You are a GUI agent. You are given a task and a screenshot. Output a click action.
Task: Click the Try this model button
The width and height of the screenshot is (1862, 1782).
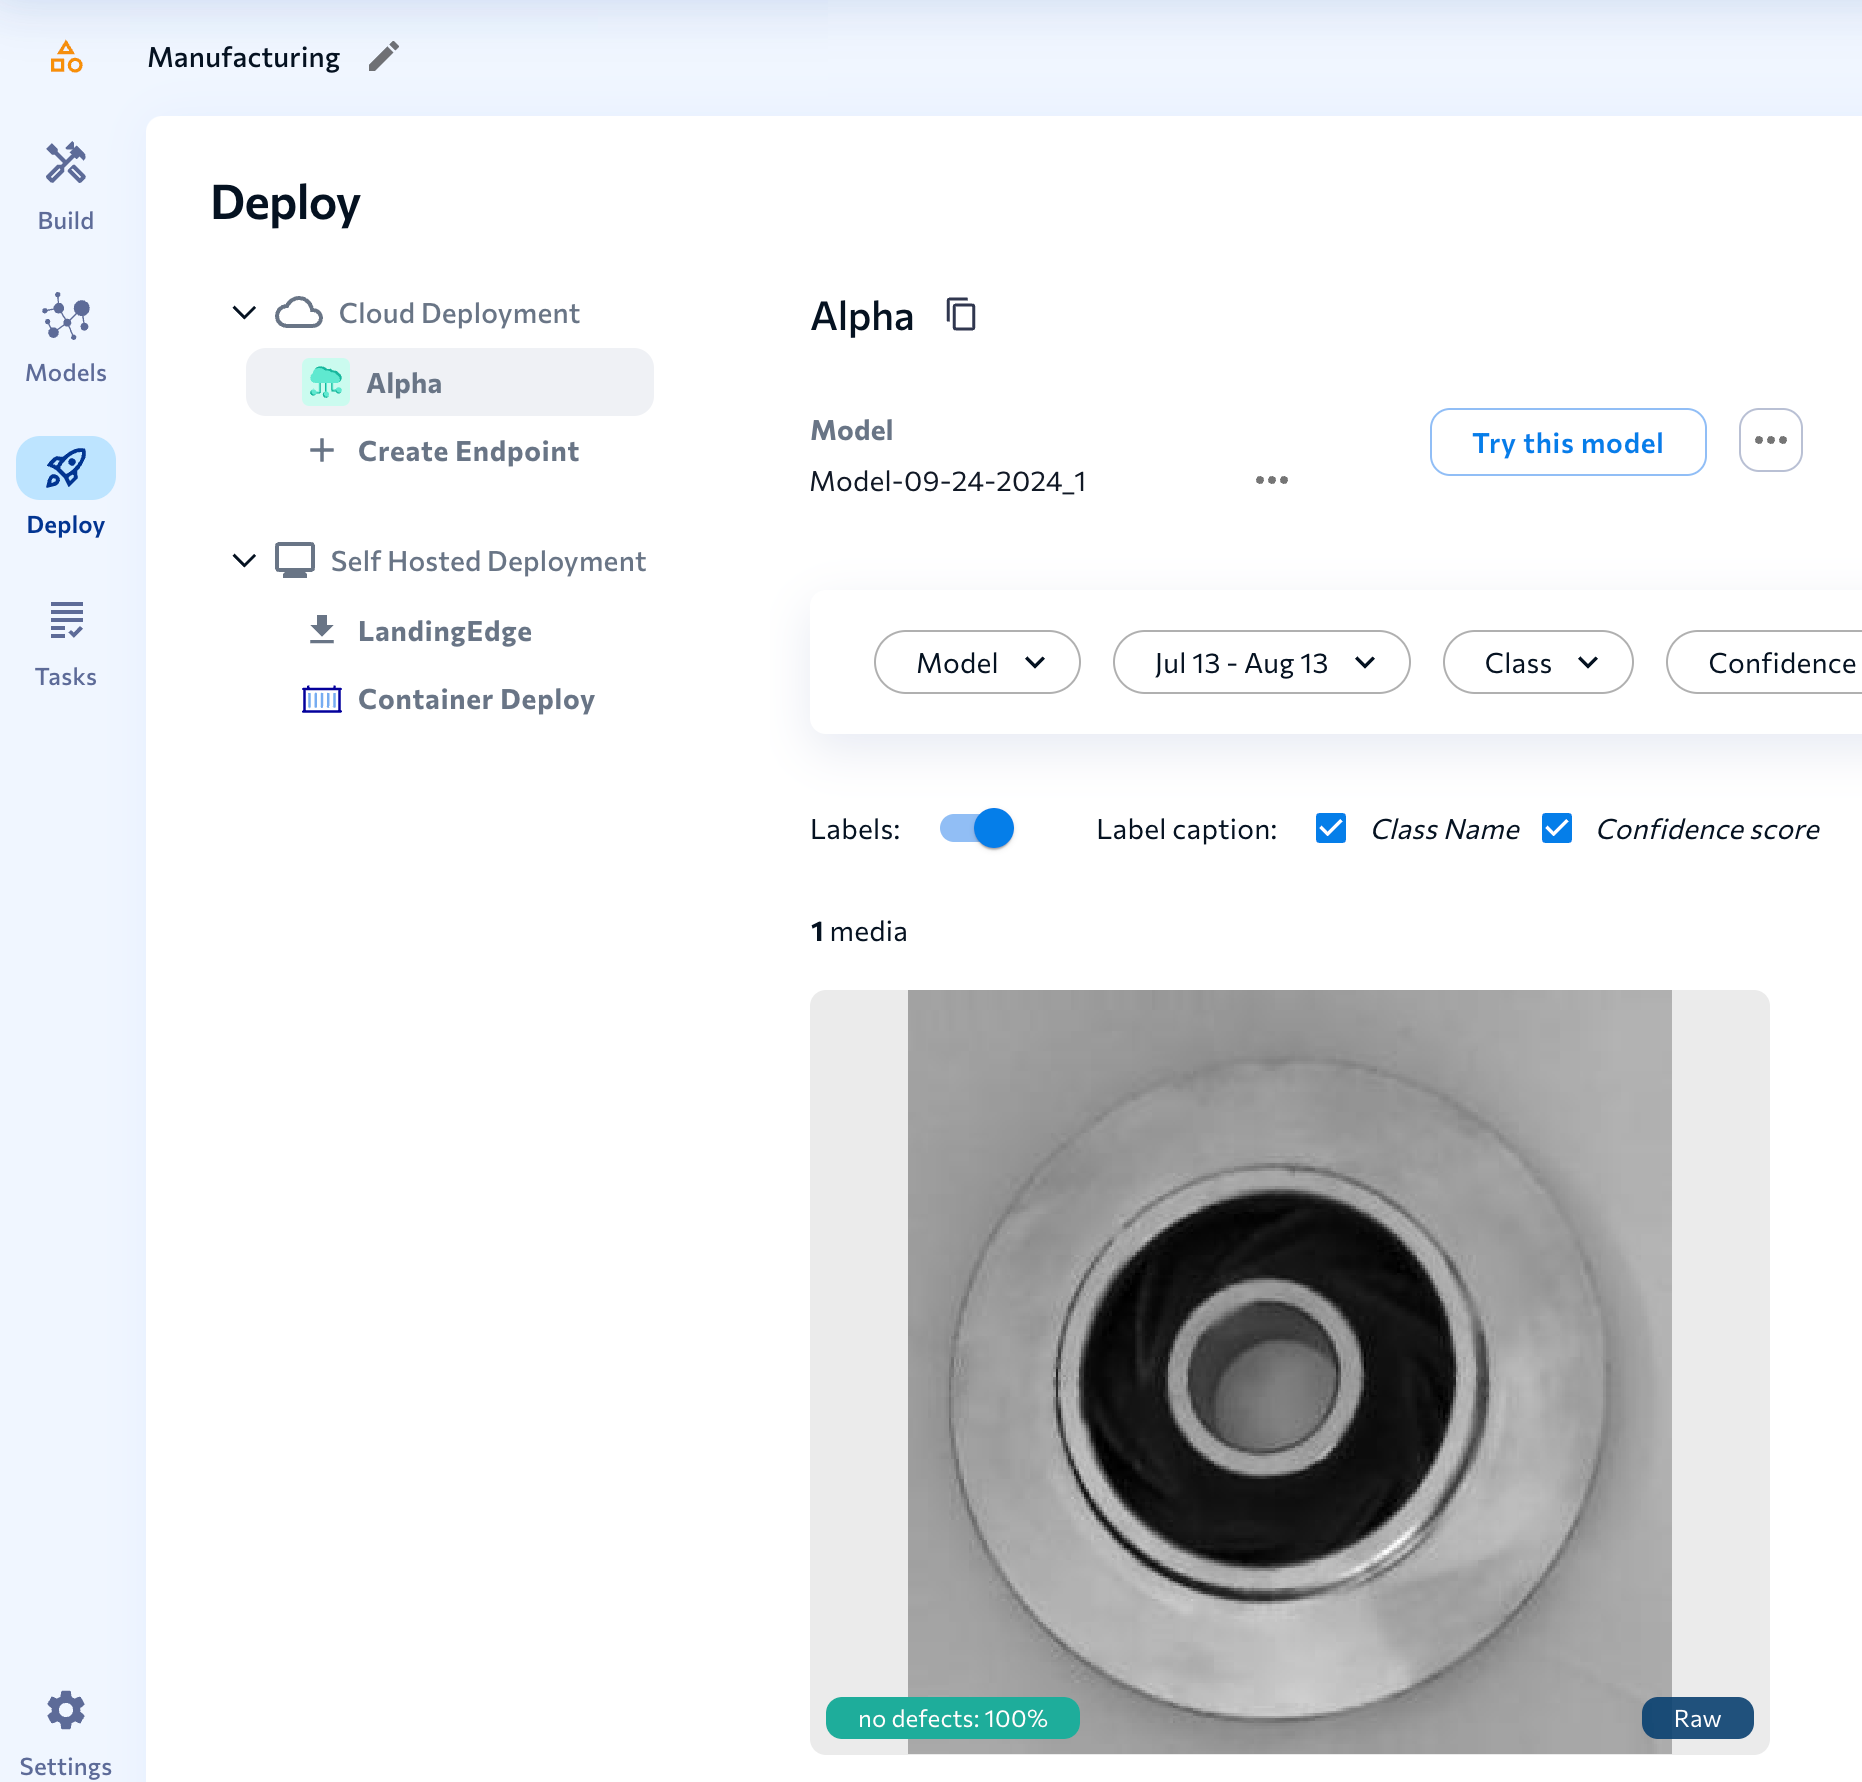[1567, 442]
